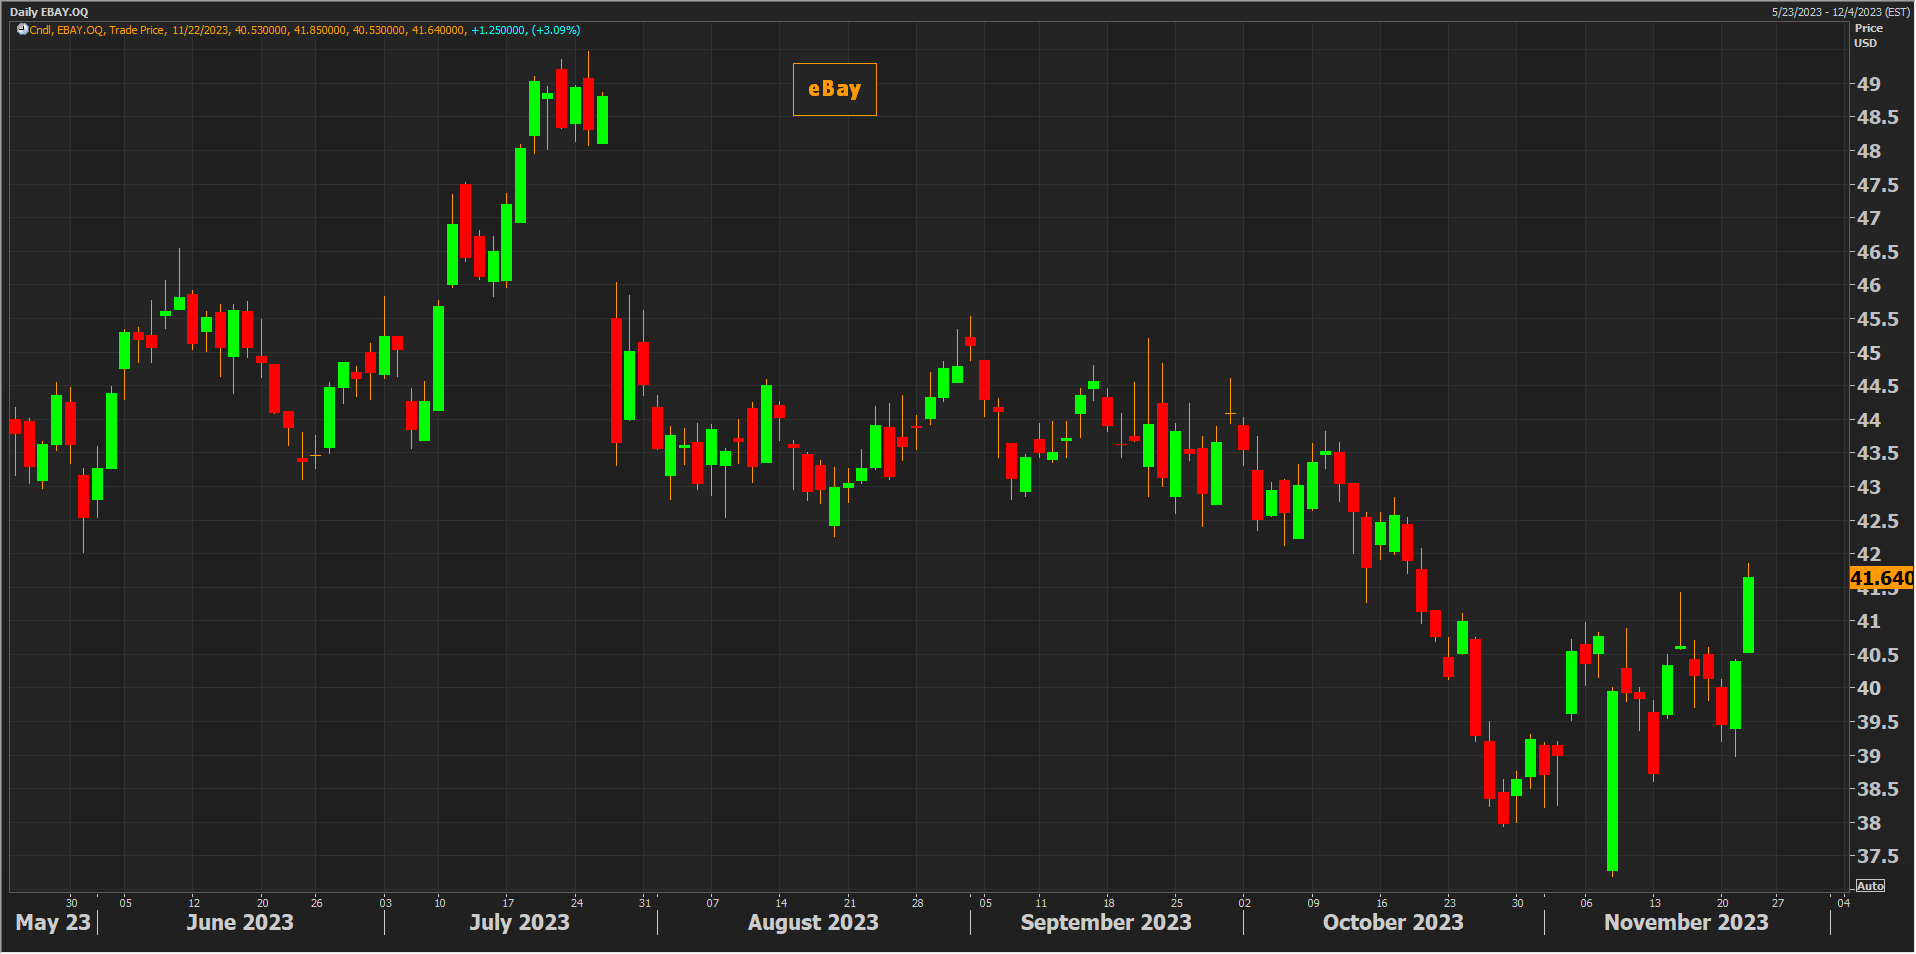Image resolution: width=1916 pixels, height=954 pixels.
Task: Click the Price USD axis header
Action: 1867,36
